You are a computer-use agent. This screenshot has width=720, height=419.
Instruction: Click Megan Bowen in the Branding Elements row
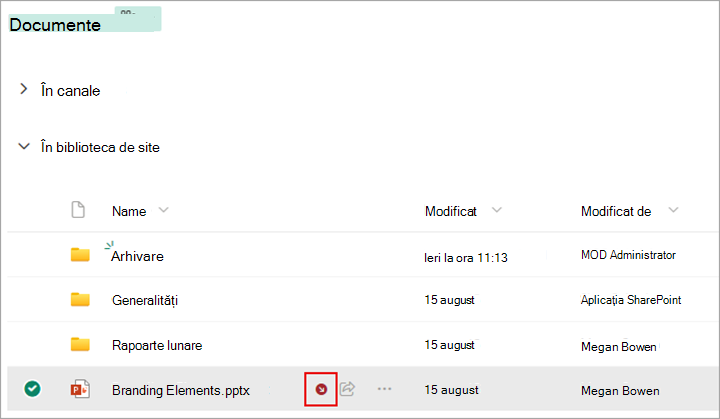click(620, 391)
